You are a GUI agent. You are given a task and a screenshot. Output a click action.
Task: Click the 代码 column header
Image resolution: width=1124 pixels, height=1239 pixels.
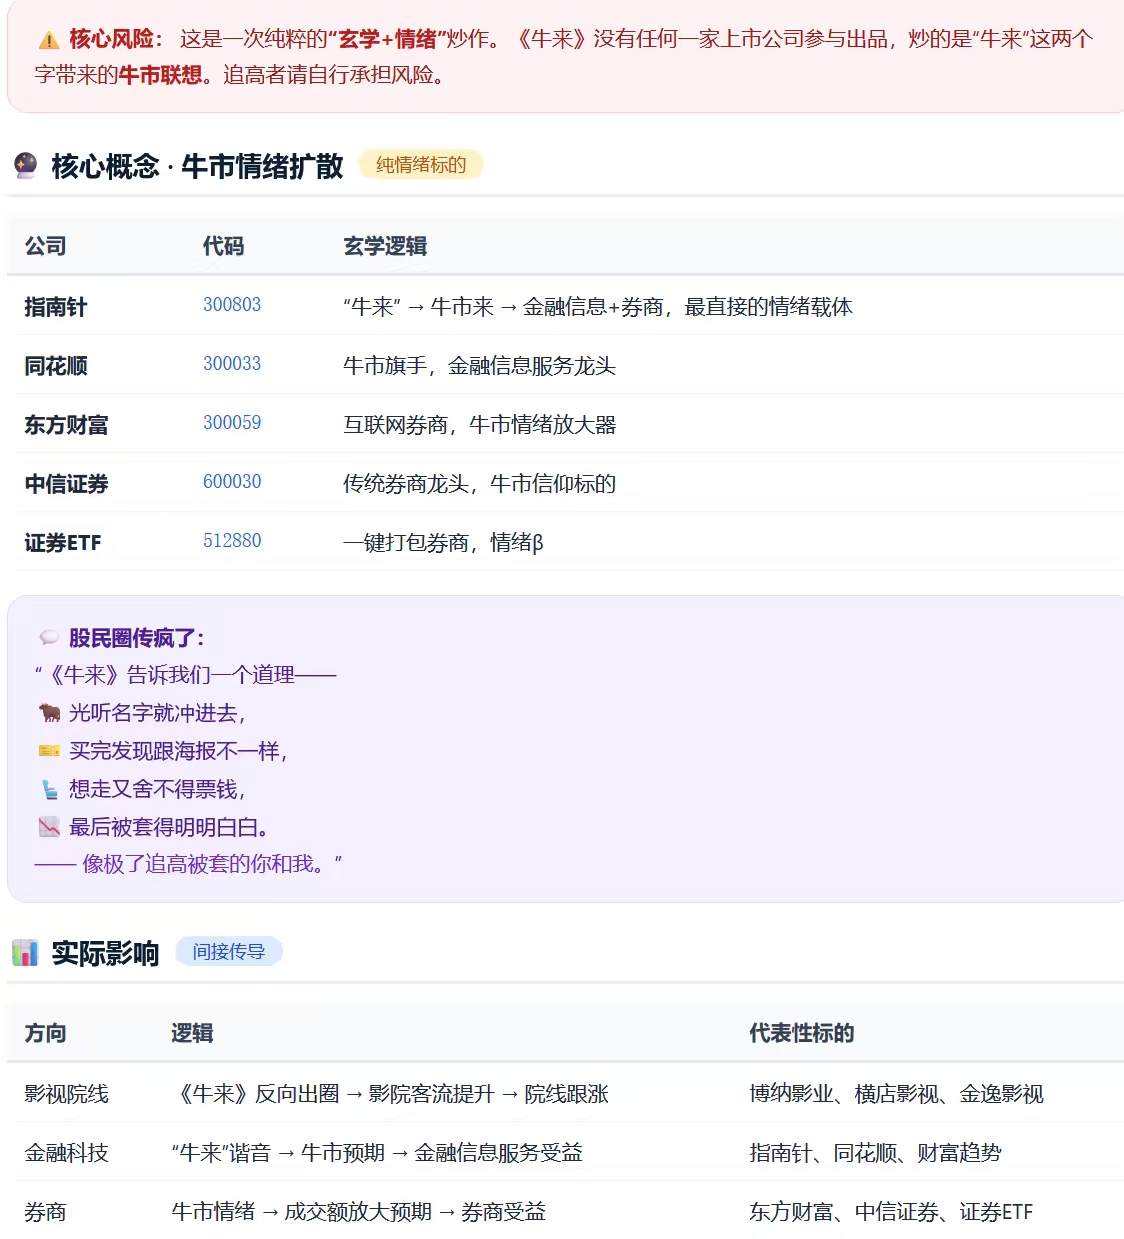click(223, 246)
